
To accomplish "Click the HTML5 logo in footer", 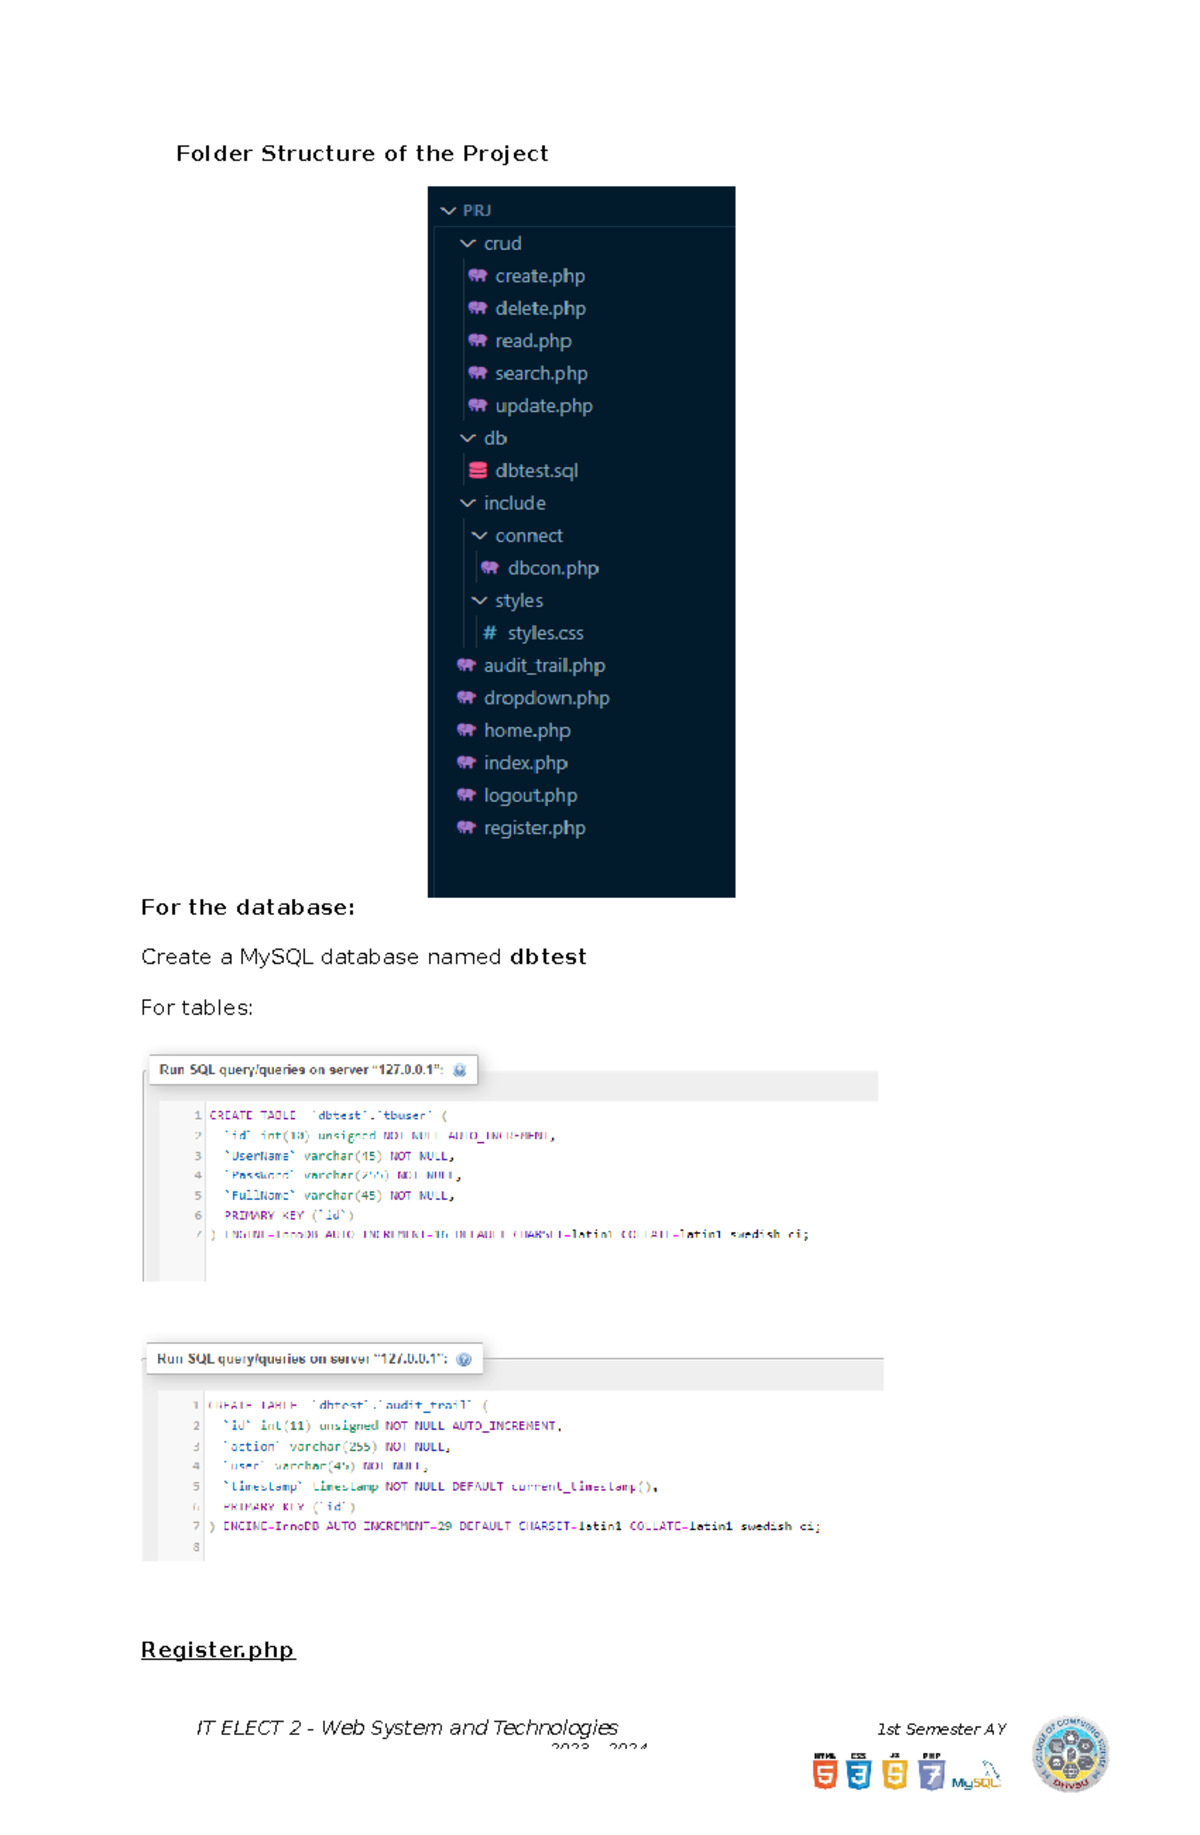I will (x=825, y=1771).
